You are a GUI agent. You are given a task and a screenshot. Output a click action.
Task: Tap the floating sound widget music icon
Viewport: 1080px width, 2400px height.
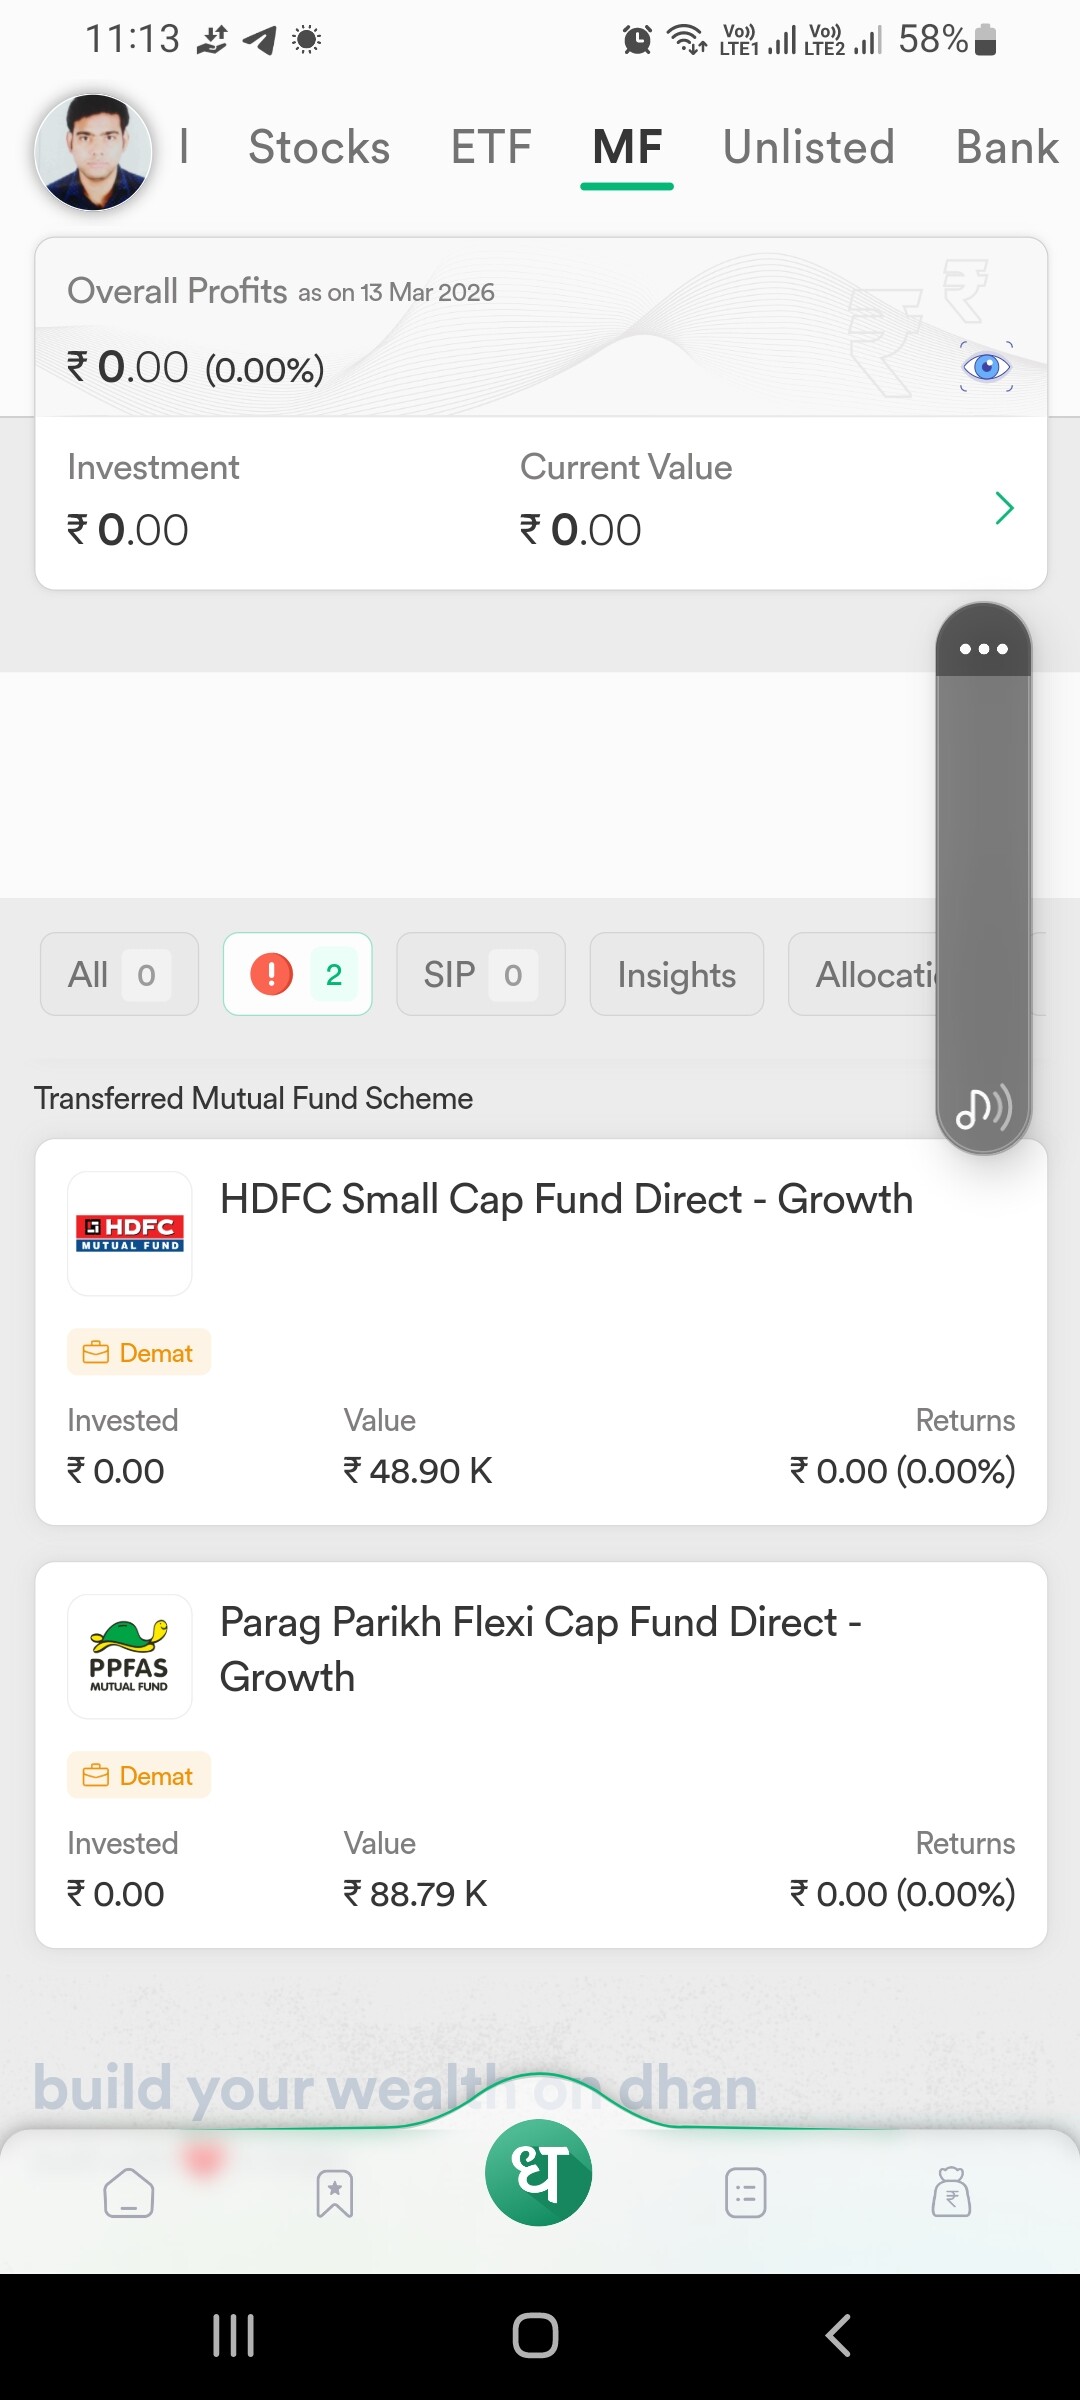tap(983, 1108)
